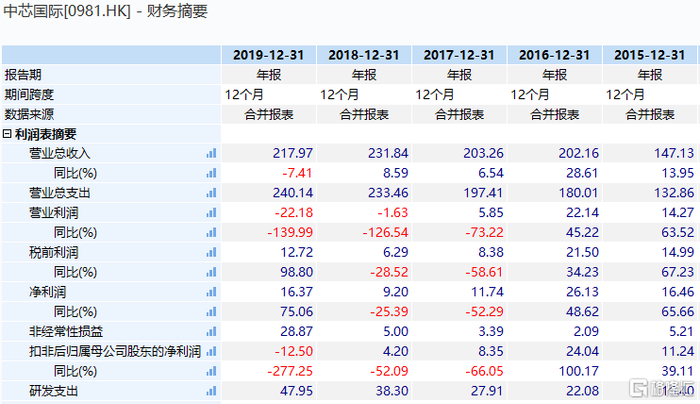Select the 2015-12-31 column header
The height and width of the screenshot is (404, 700).
tap(650, 55)
